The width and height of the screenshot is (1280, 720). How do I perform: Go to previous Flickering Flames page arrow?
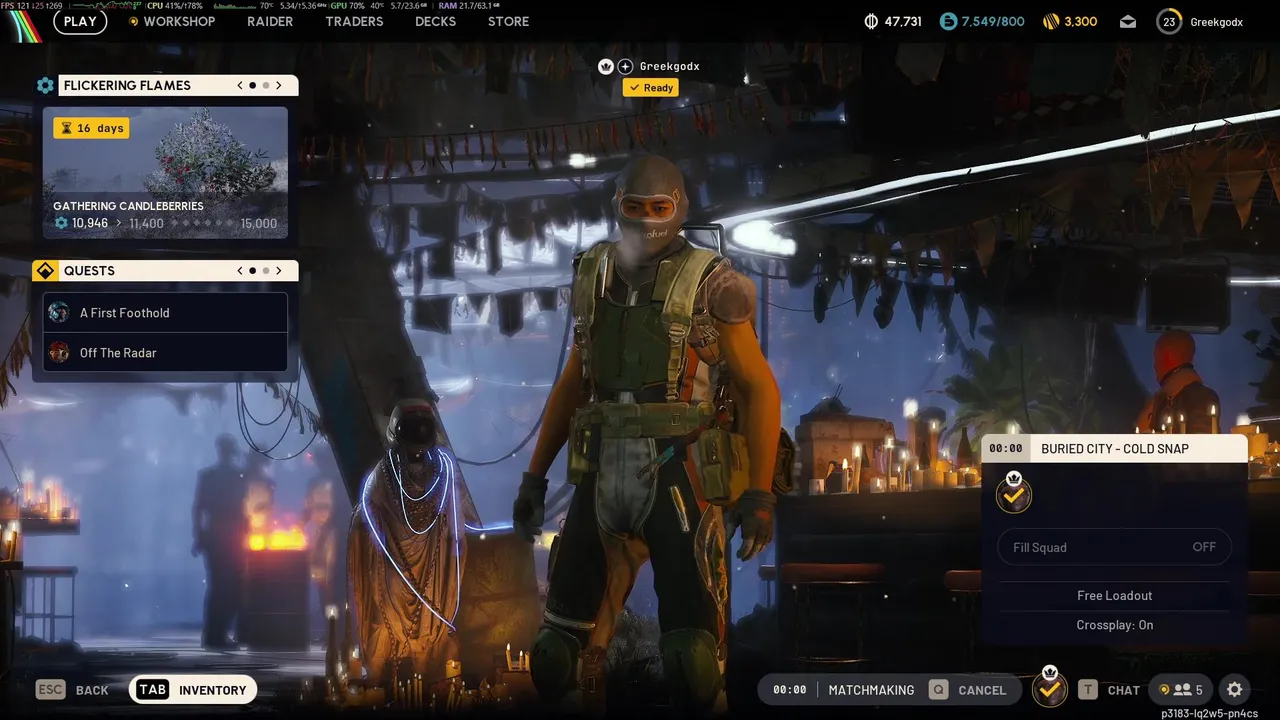click(240, 86)
